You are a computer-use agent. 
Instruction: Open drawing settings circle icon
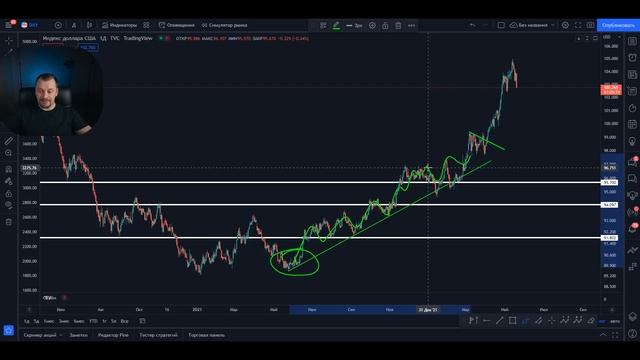tap(372, 25)
